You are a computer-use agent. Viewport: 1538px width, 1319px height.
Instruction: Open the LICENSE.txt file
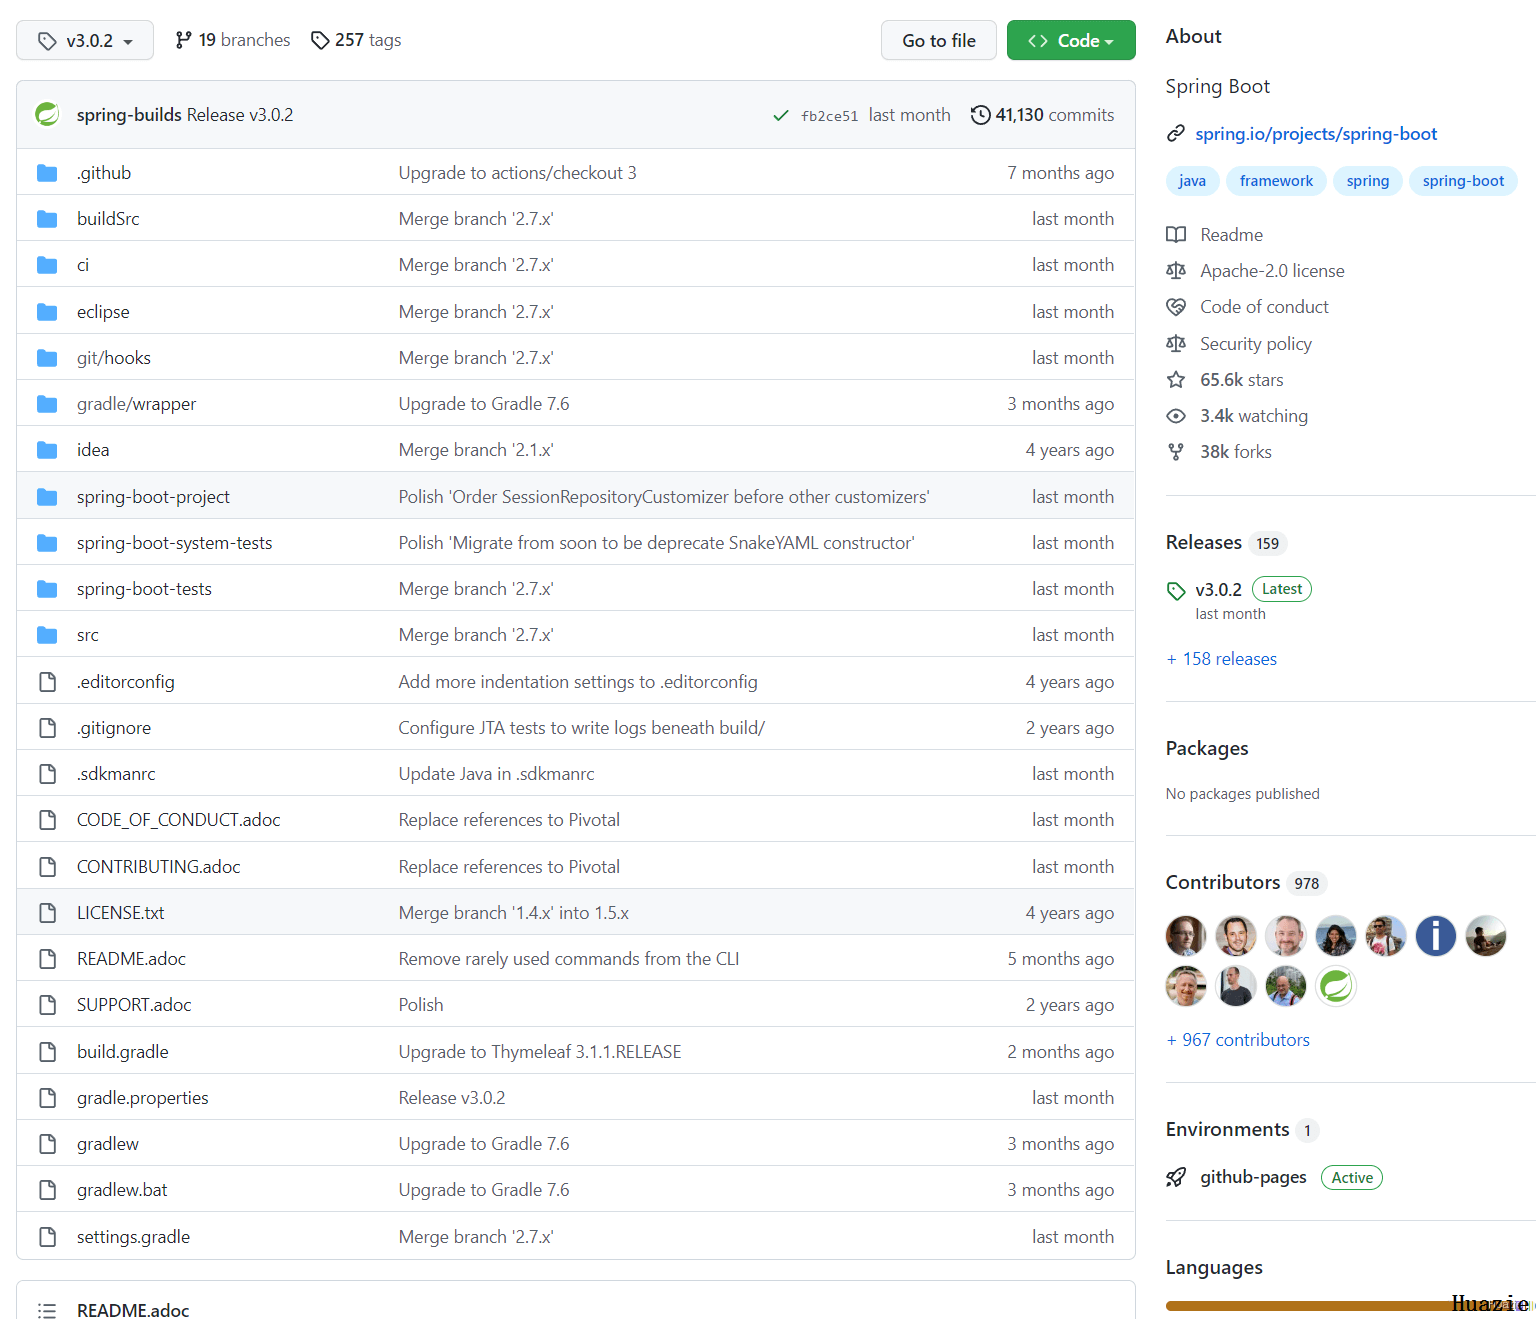(120, 913)
